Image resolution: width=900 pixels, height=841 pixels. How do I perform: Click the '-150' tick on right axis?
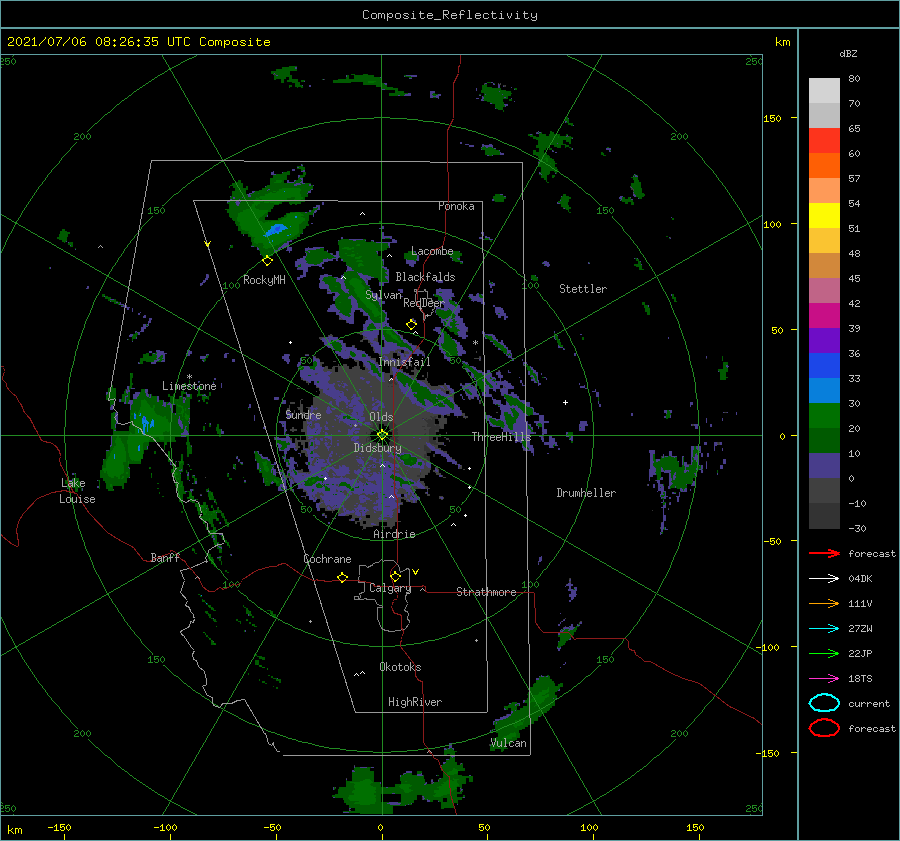[x=769, y=753]
